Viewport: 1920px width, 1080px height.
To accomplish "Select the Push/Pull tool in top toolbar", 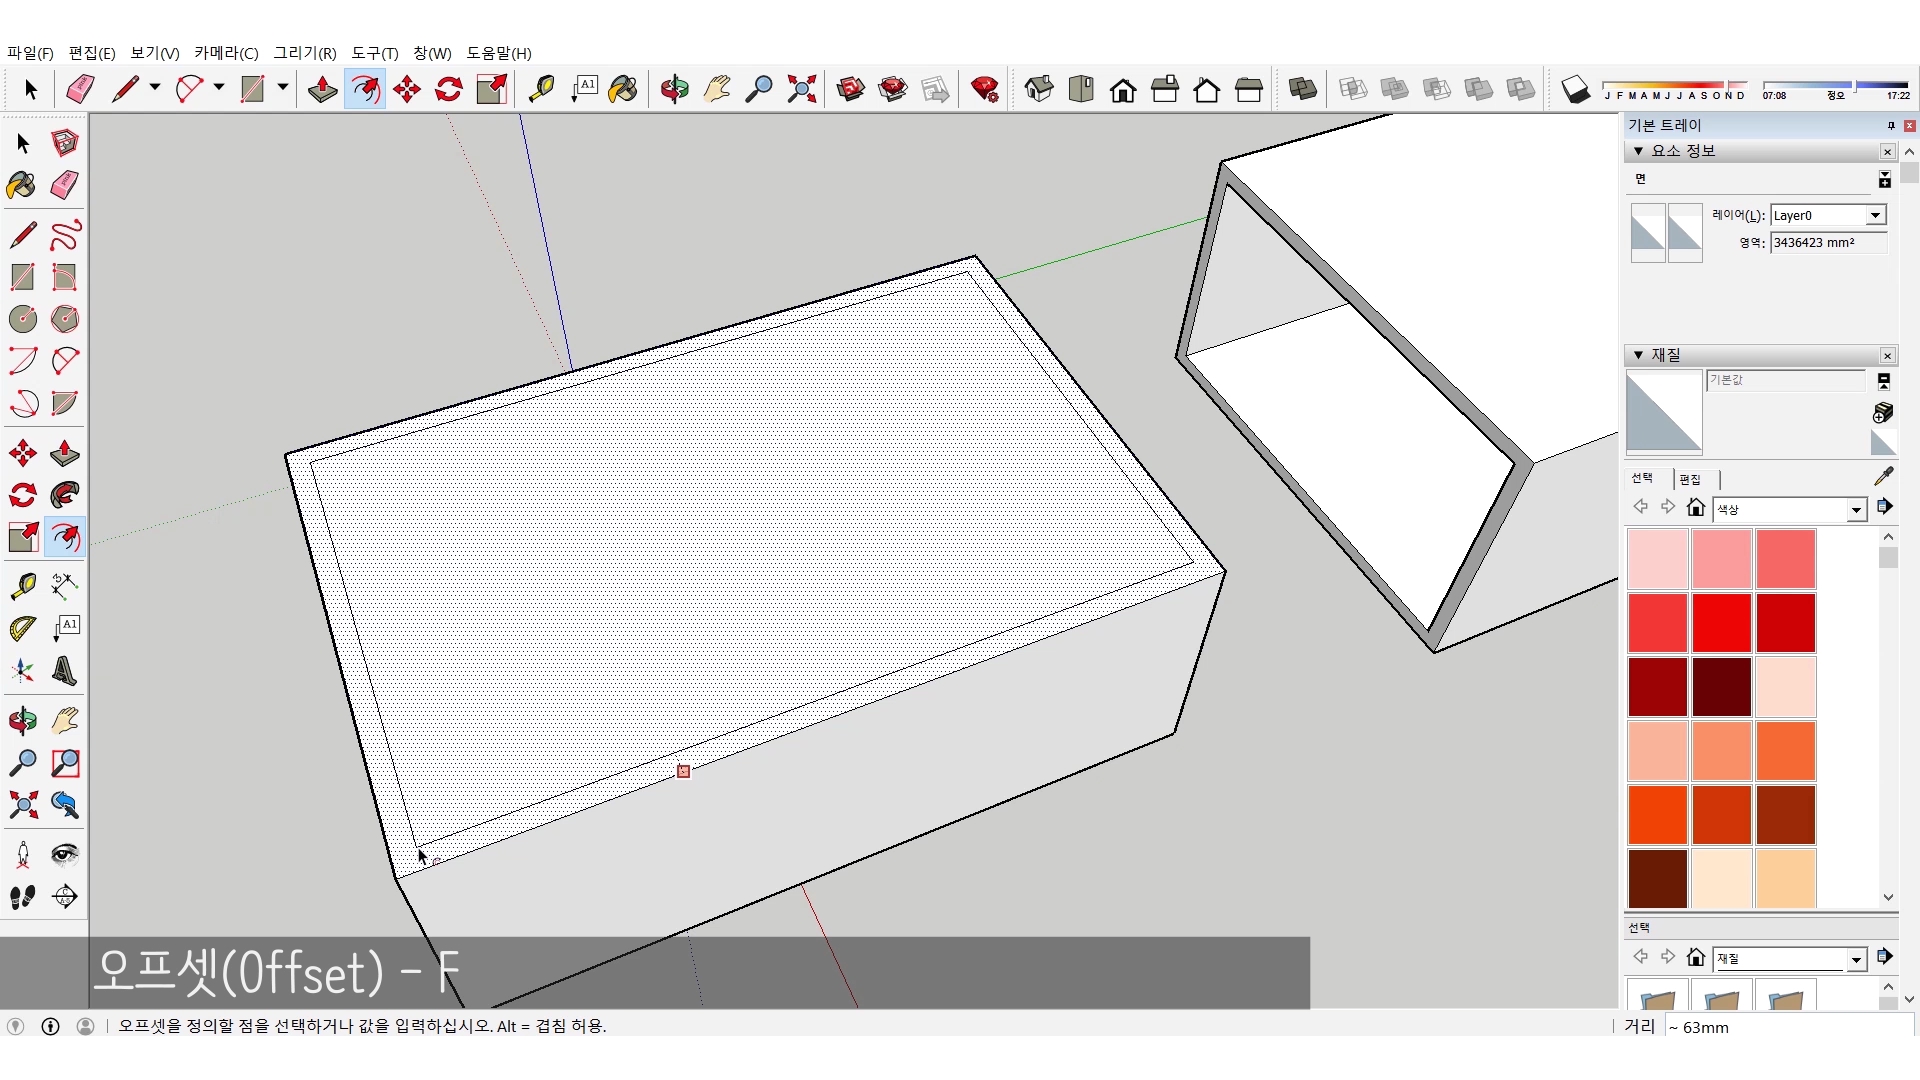I will [322, 90].
